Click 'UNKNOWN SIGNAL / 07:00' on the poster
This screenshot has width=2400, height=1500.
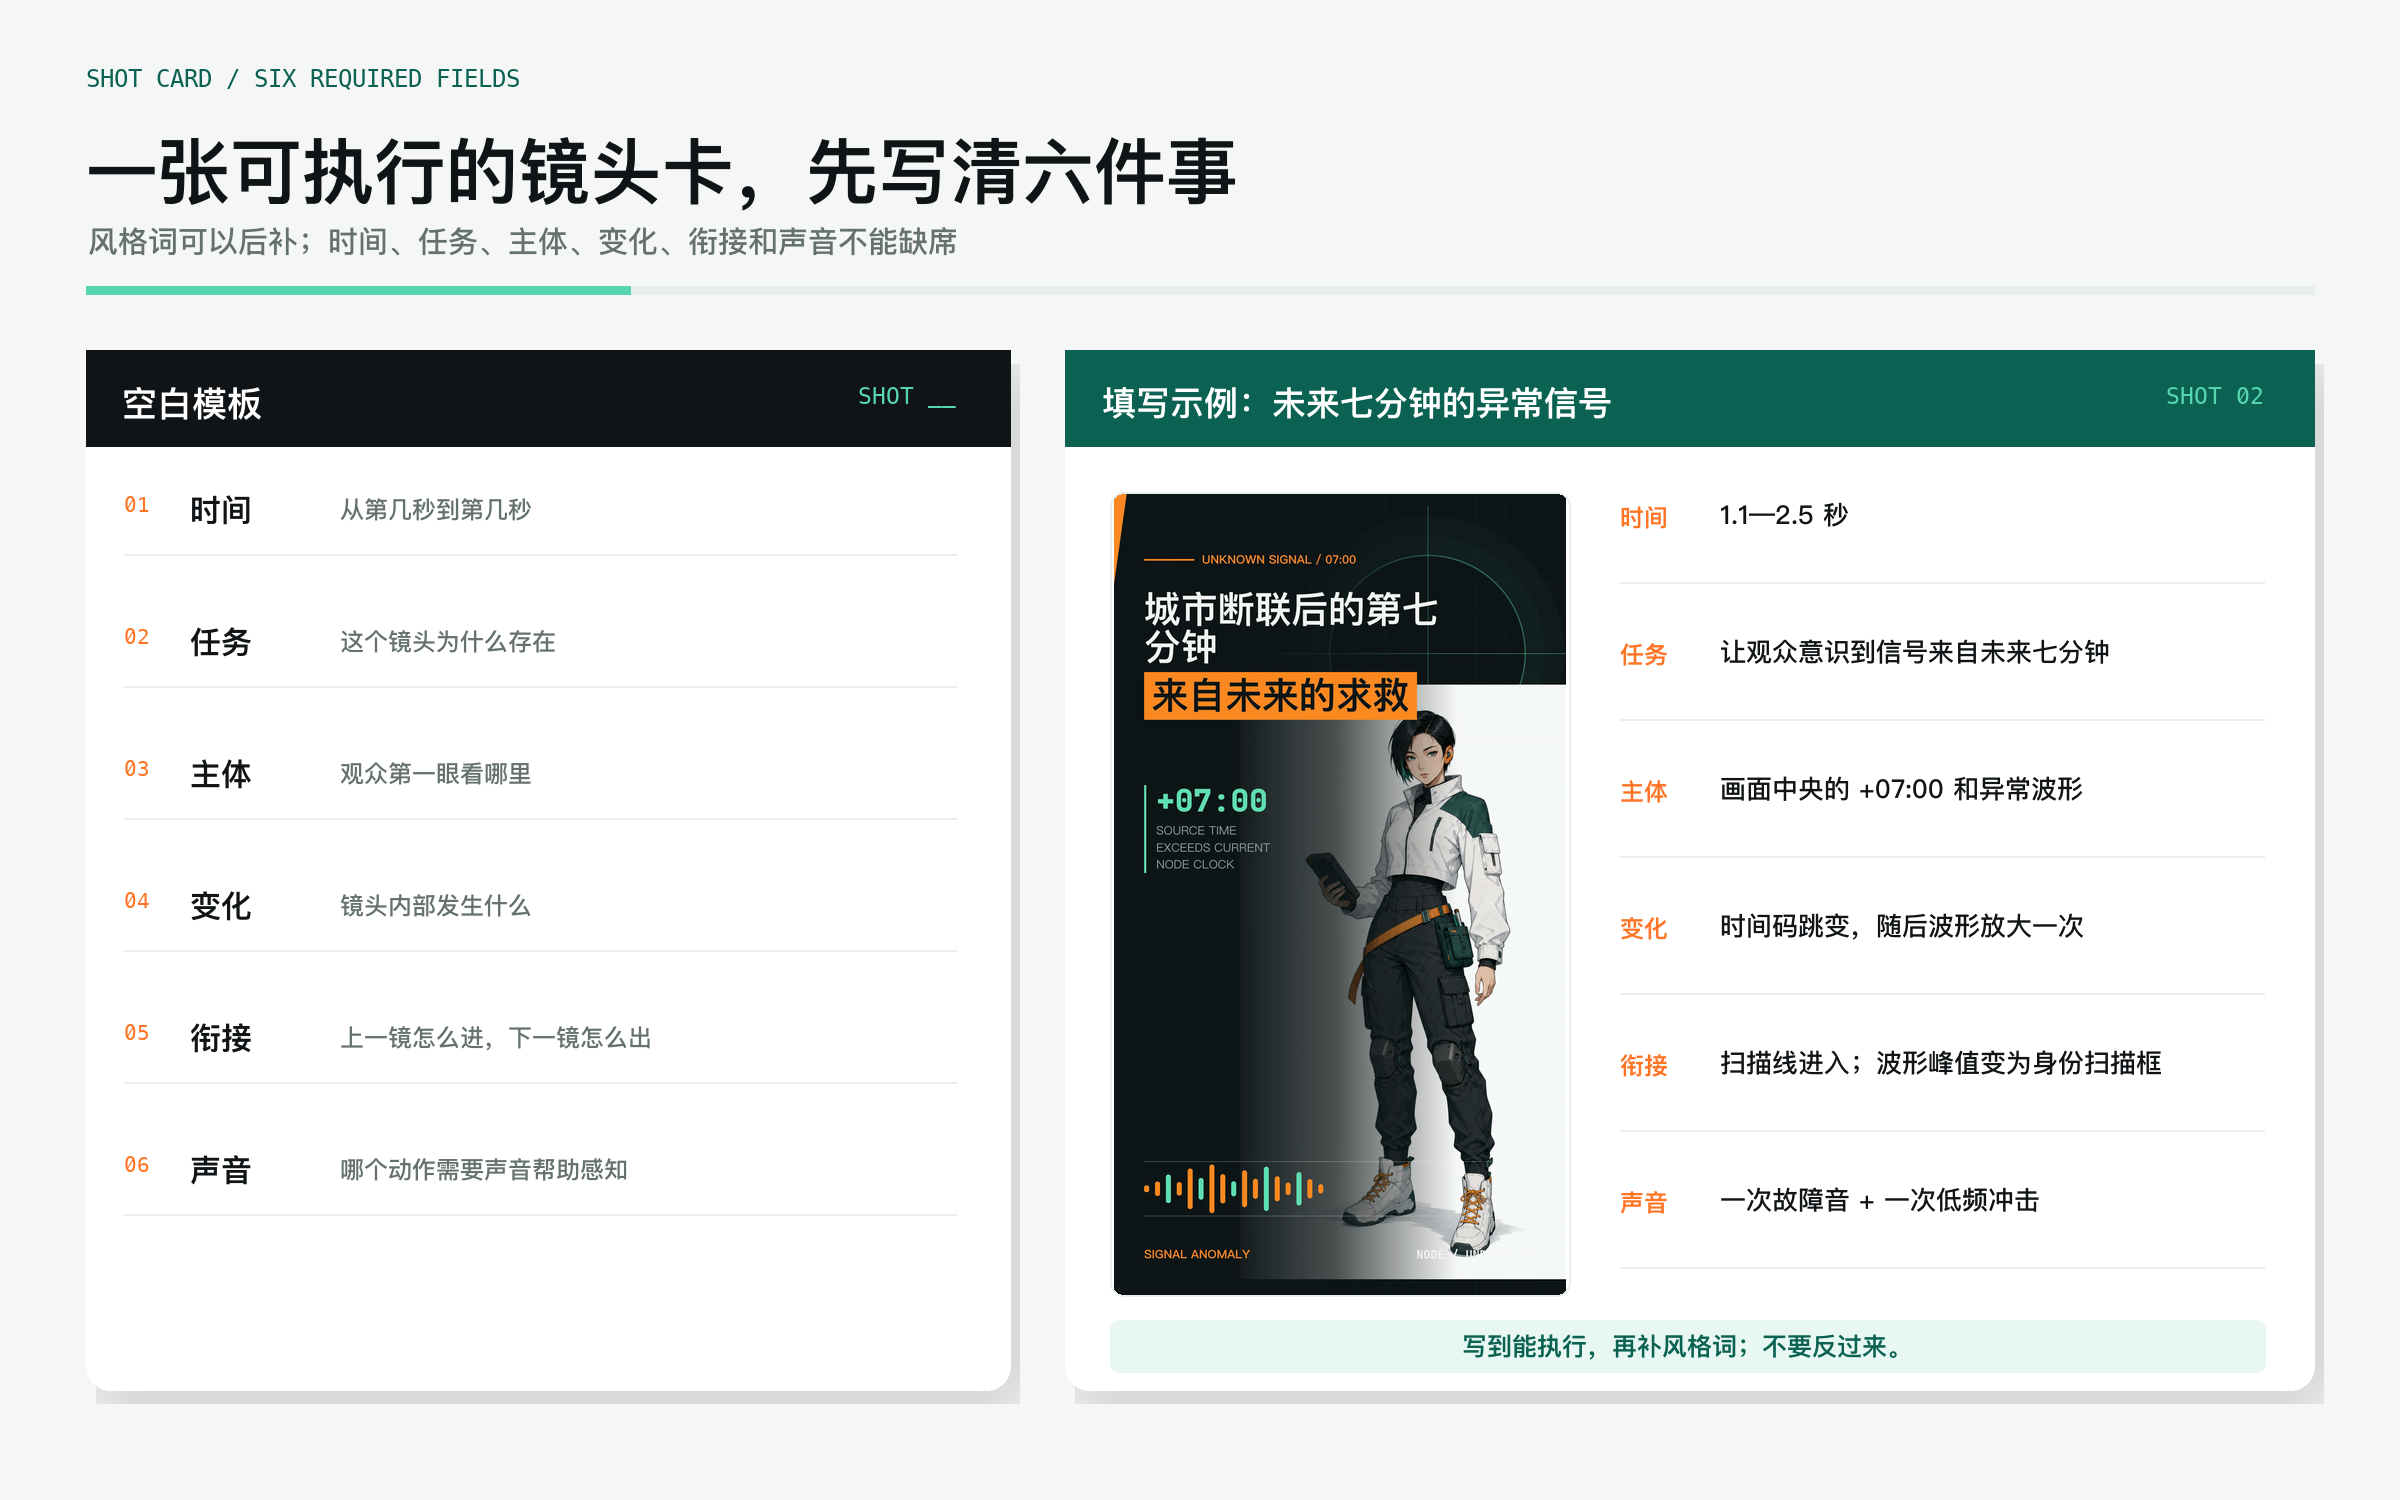coord(1278,560)
